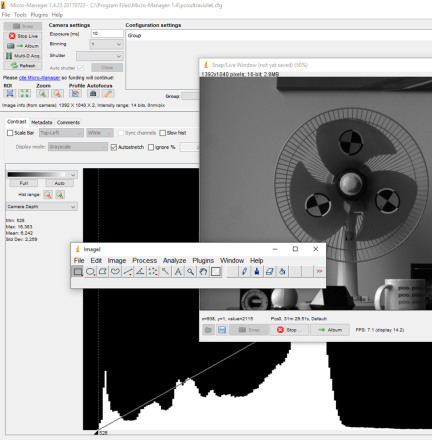Select the ImageJ Polygon selection tool
Image resolution: width=432 pixels, height=440 pixels.
click(103, 272)
